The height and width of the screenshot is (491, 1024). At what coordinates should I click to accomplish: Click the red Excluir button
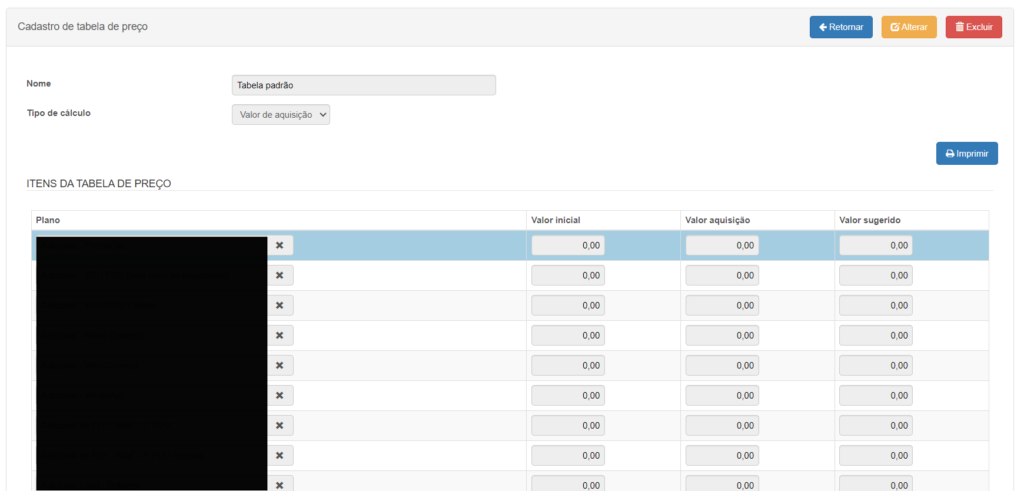pos(973,27)
